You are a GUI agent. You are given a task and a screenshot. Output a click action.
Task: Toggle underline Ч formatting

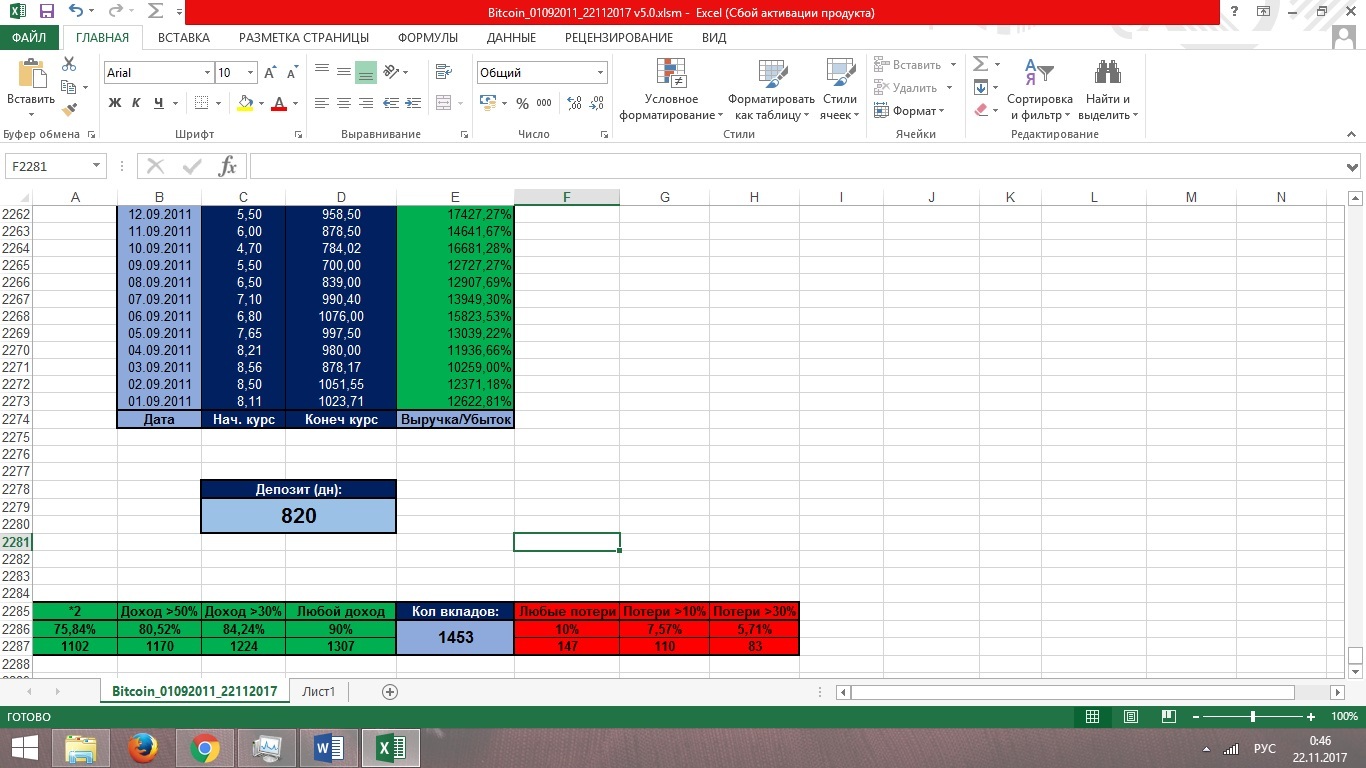(159, 103)
